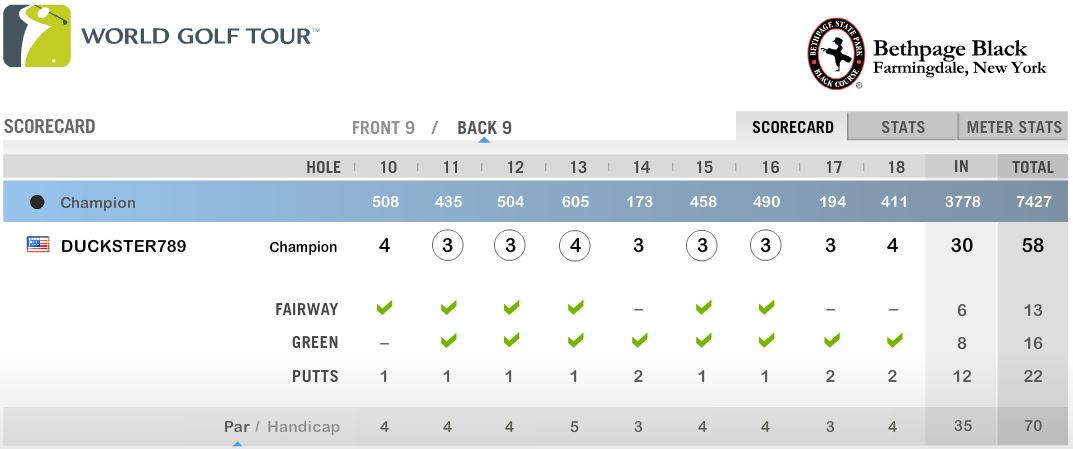This screenshot has width=1073, height=449.
Task: Switch to FRONT 9 holes
Action: [383, 128]
